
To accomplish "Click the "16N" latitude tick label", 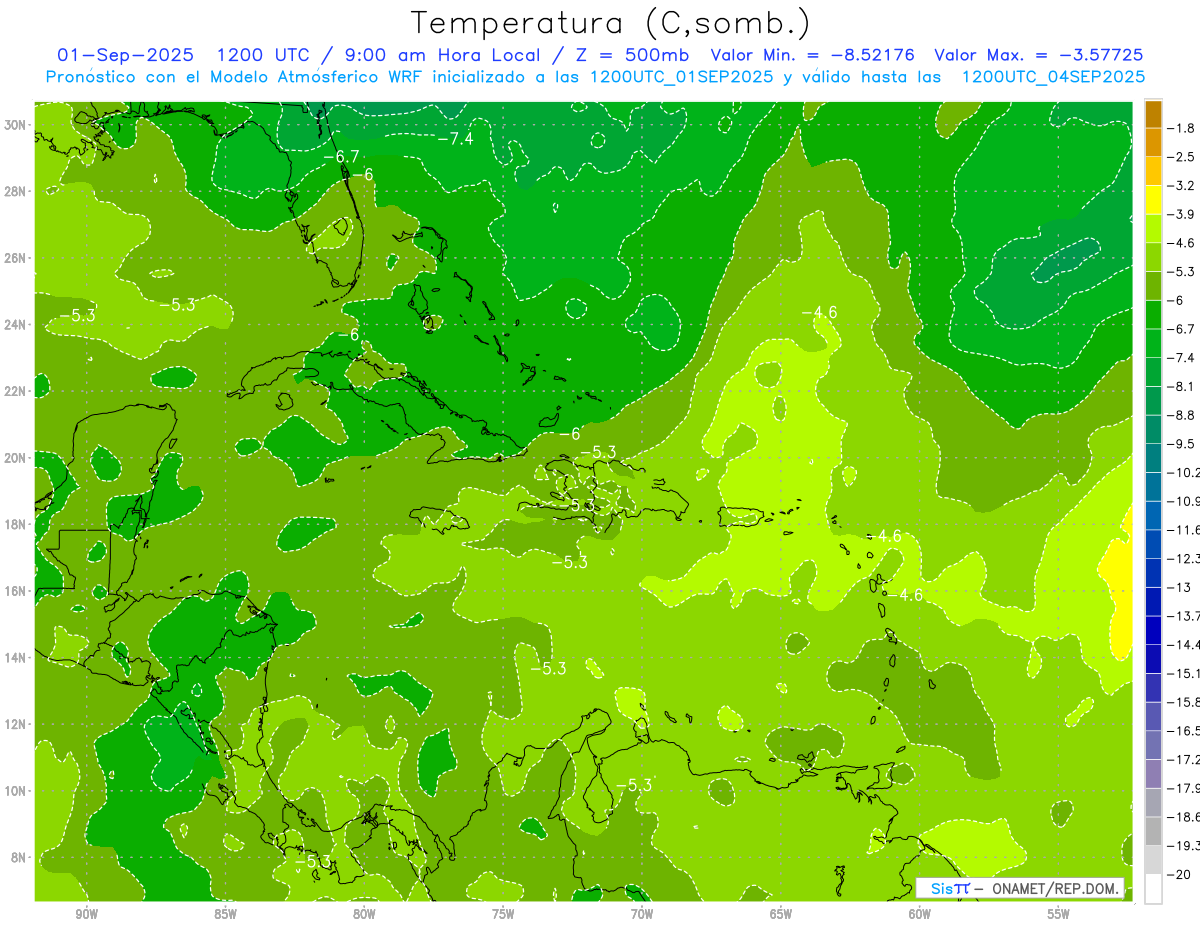I will tap(15, 591).
